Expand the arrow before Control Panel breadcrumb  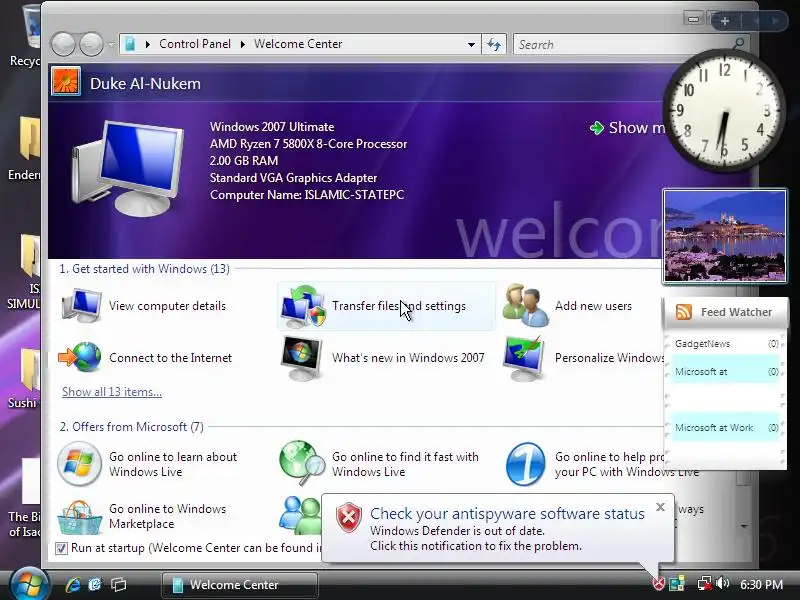(147, 44)
